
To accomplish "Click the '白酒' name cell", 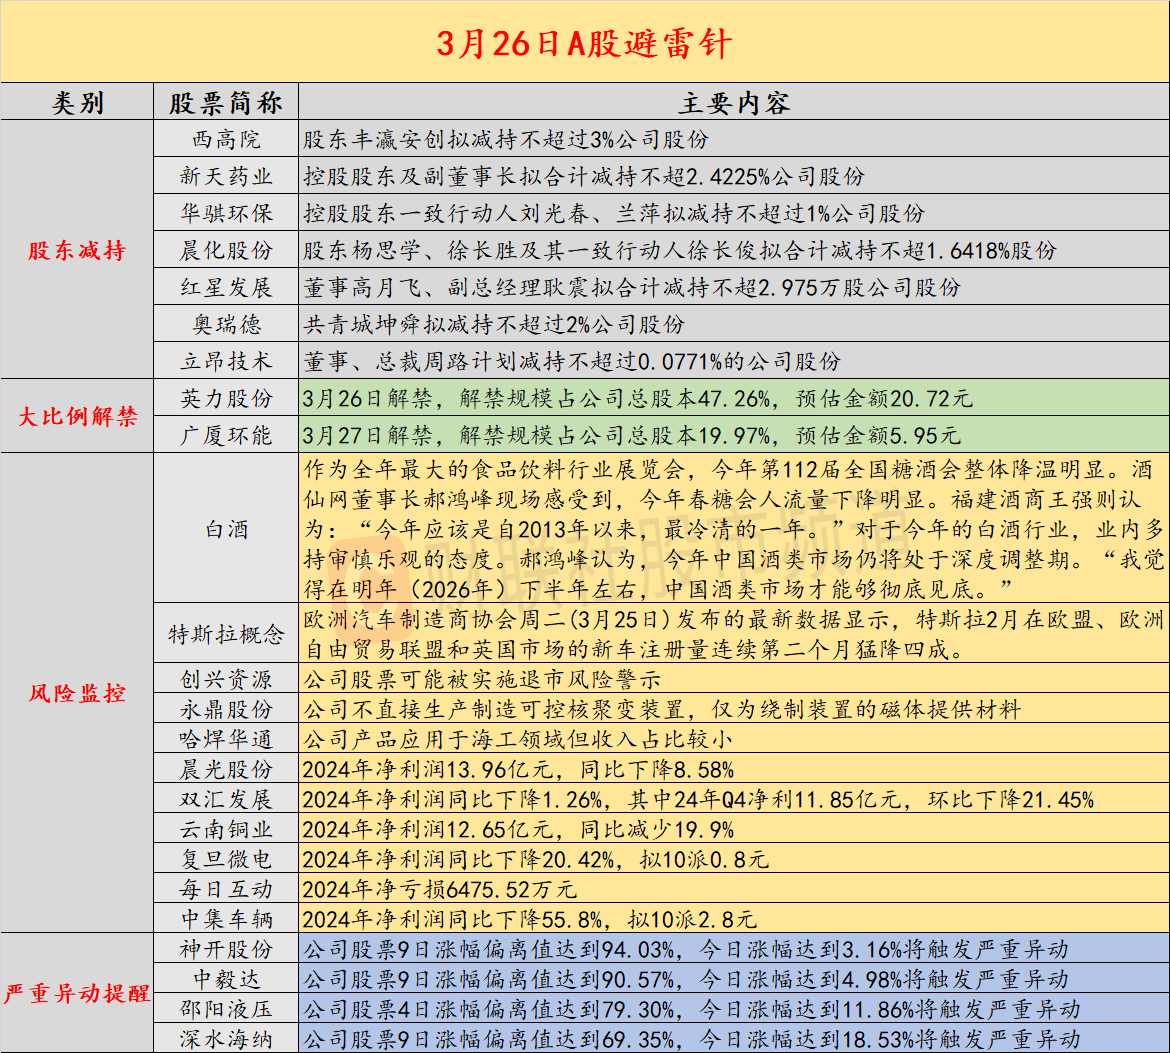I will click(x=225, y=529).
